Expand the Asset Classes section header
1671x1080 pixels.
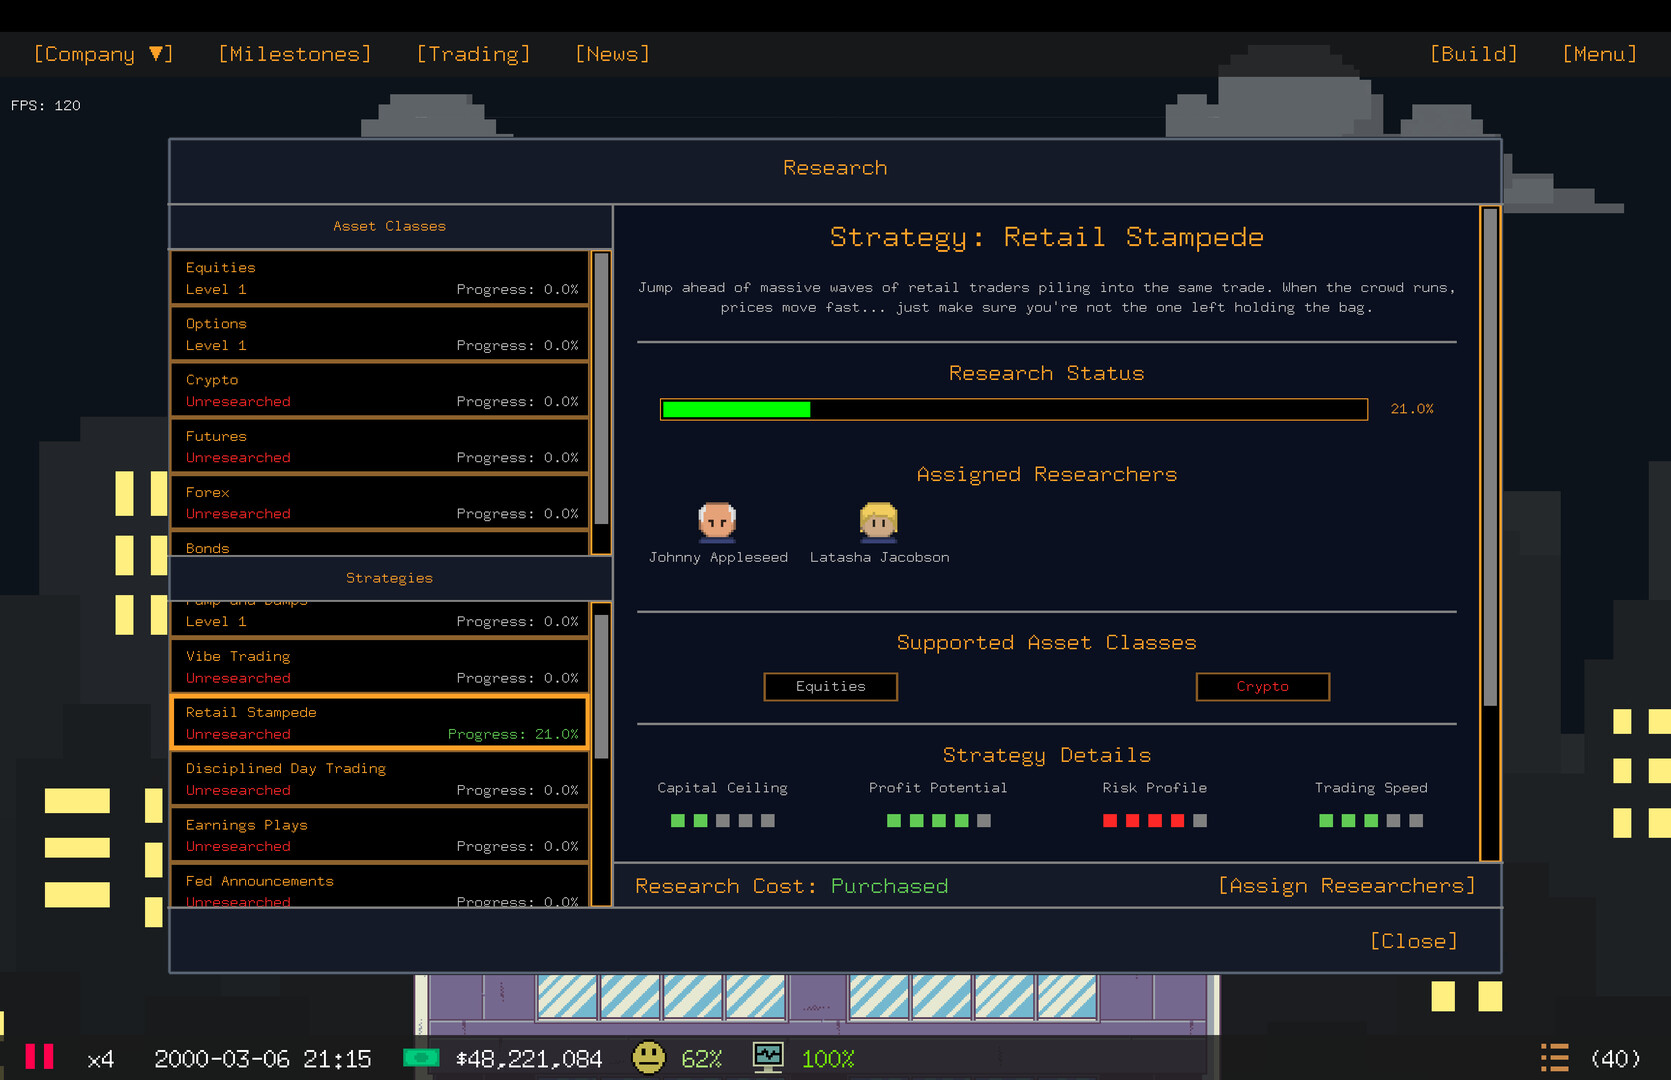point(389,226)
